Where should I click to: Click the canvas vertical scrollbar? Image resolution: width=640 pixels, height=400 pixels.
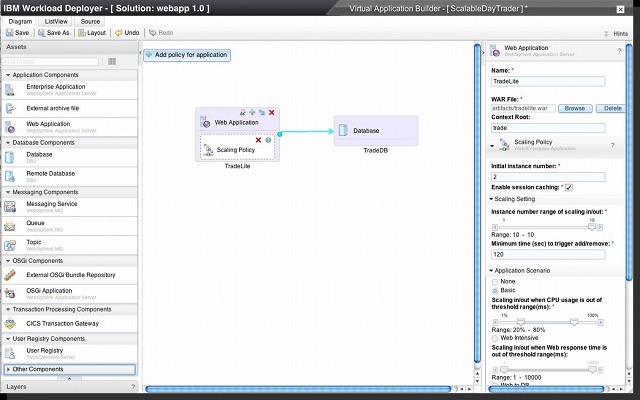(x=478, y=203)
